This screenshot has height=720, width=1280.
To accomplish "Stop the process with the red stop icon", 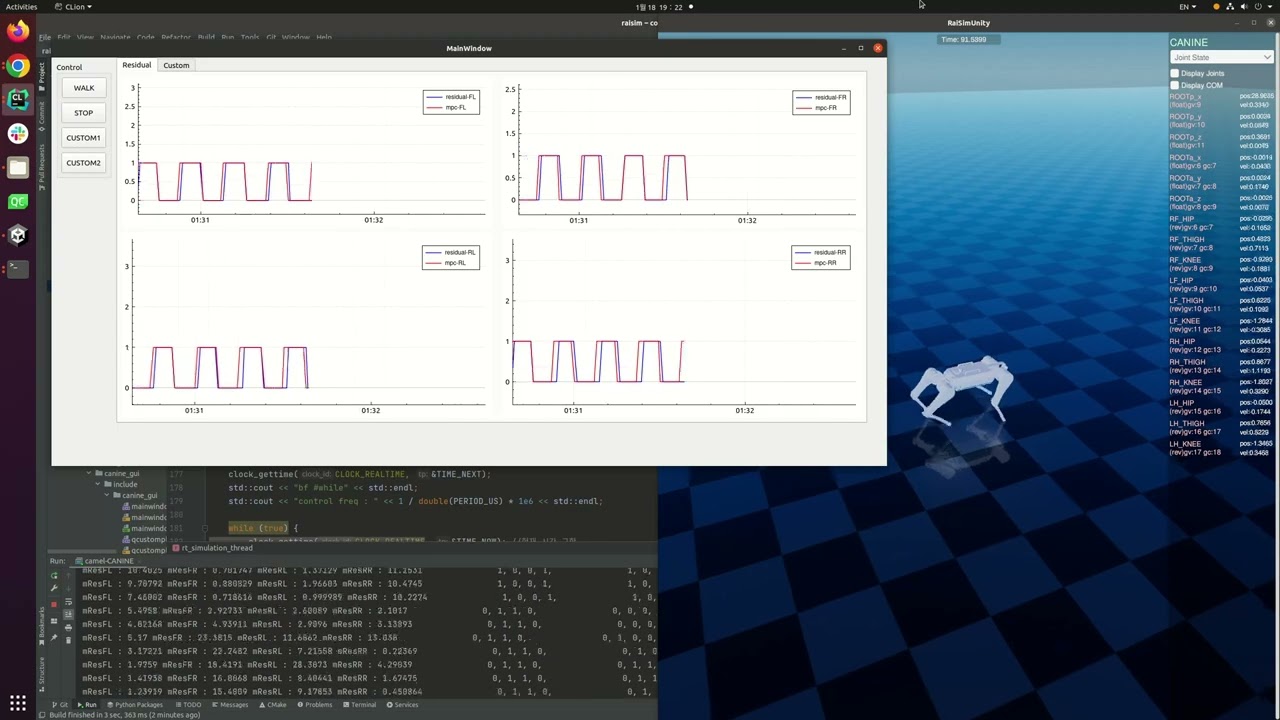I will pos(54,604).
